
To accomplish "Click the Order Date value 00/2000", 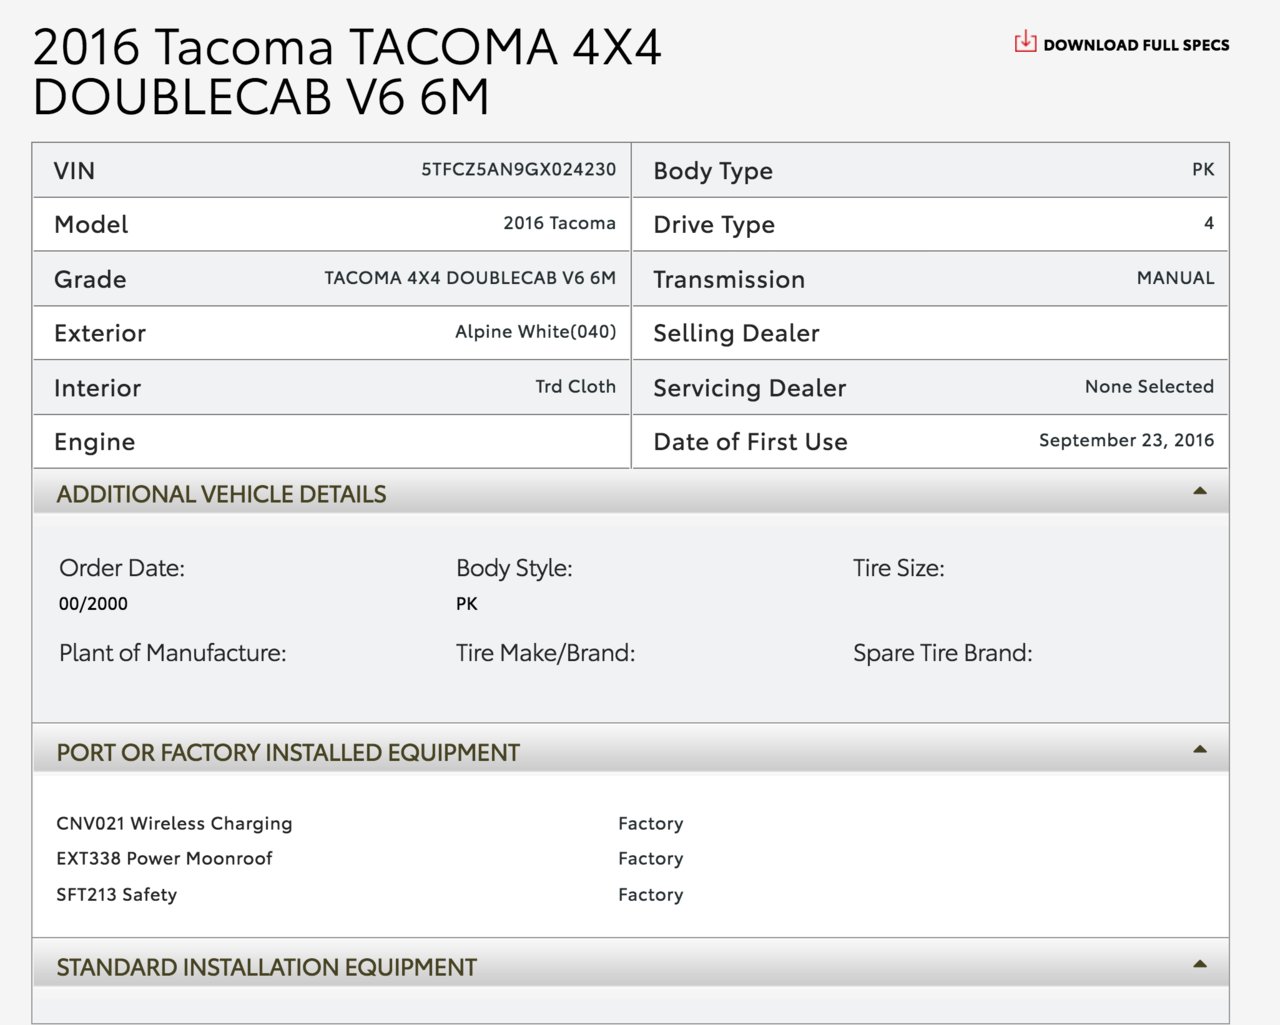I will click(93, 604).
